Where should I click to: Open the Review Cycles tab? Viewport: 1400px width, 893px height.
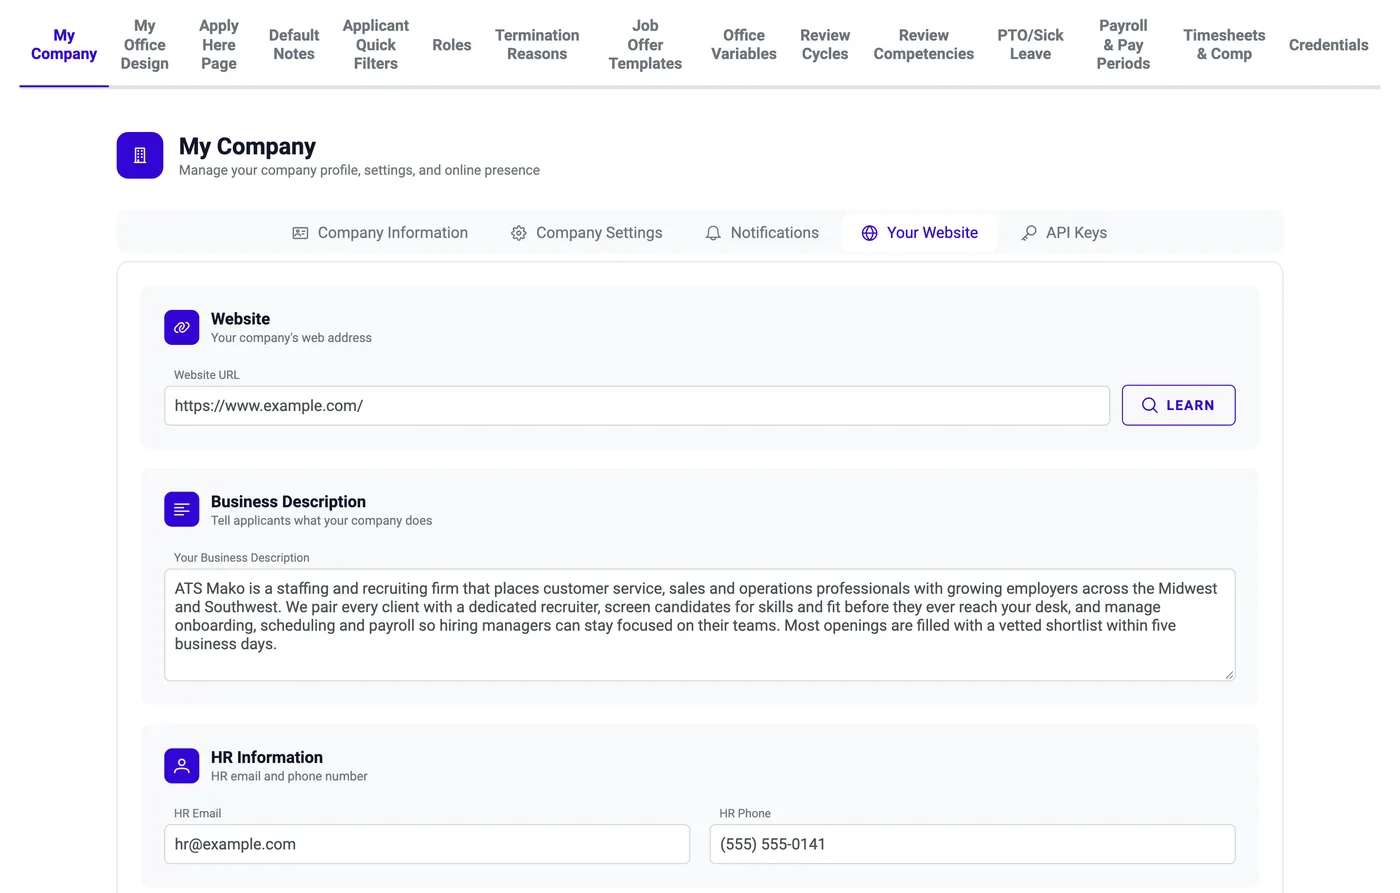(825, 45)
